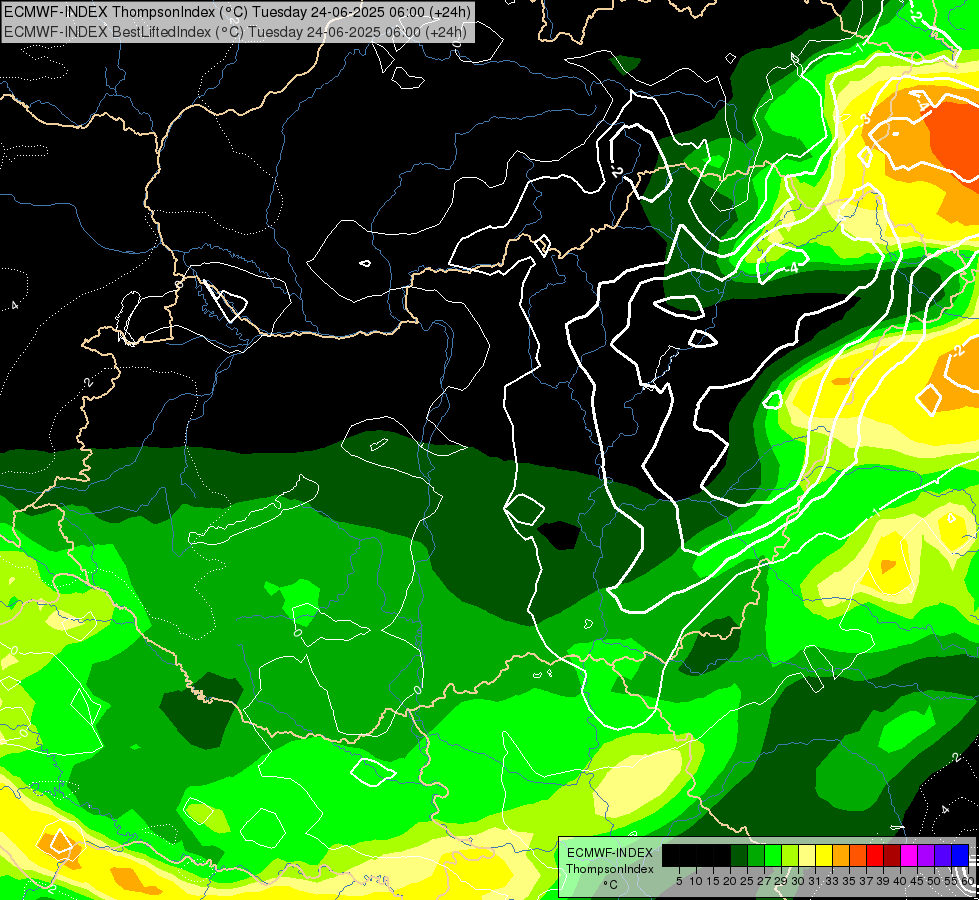Select the legend label 'ThompsonIndex'
The image size is (979, 900).
click(x=610, y=869)
